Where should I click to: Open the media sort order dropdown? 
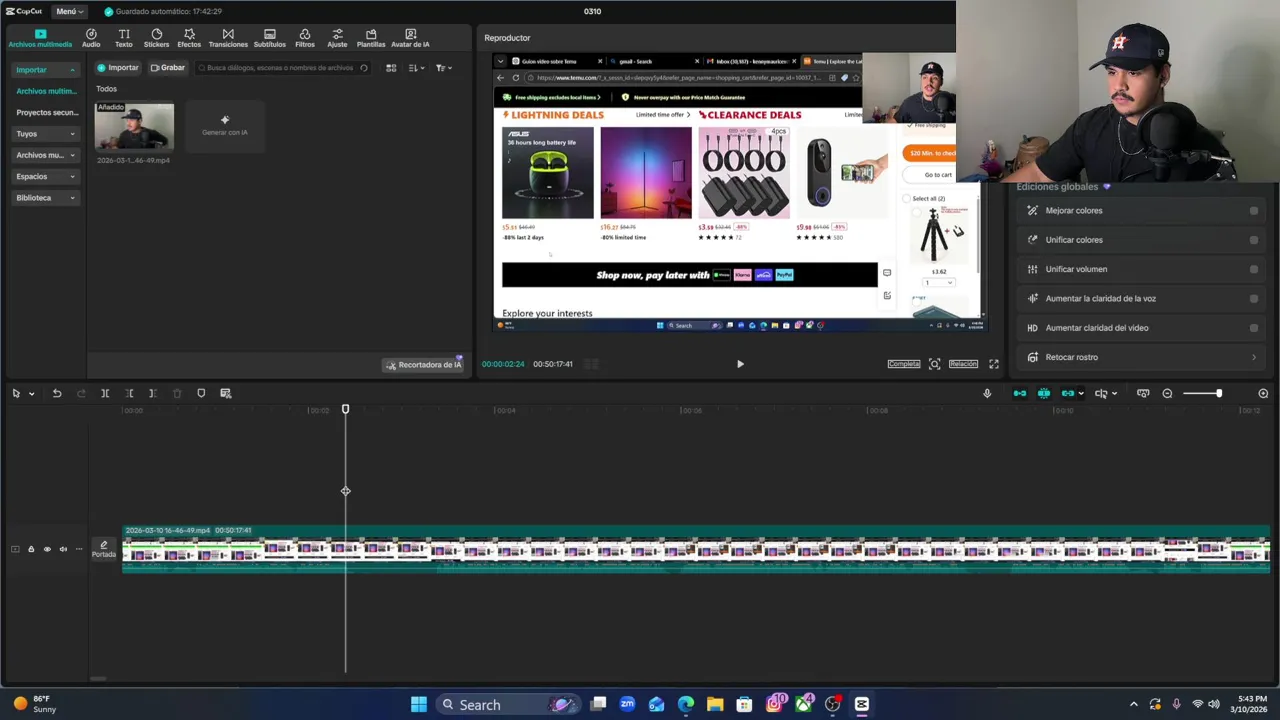pos(417,68)
